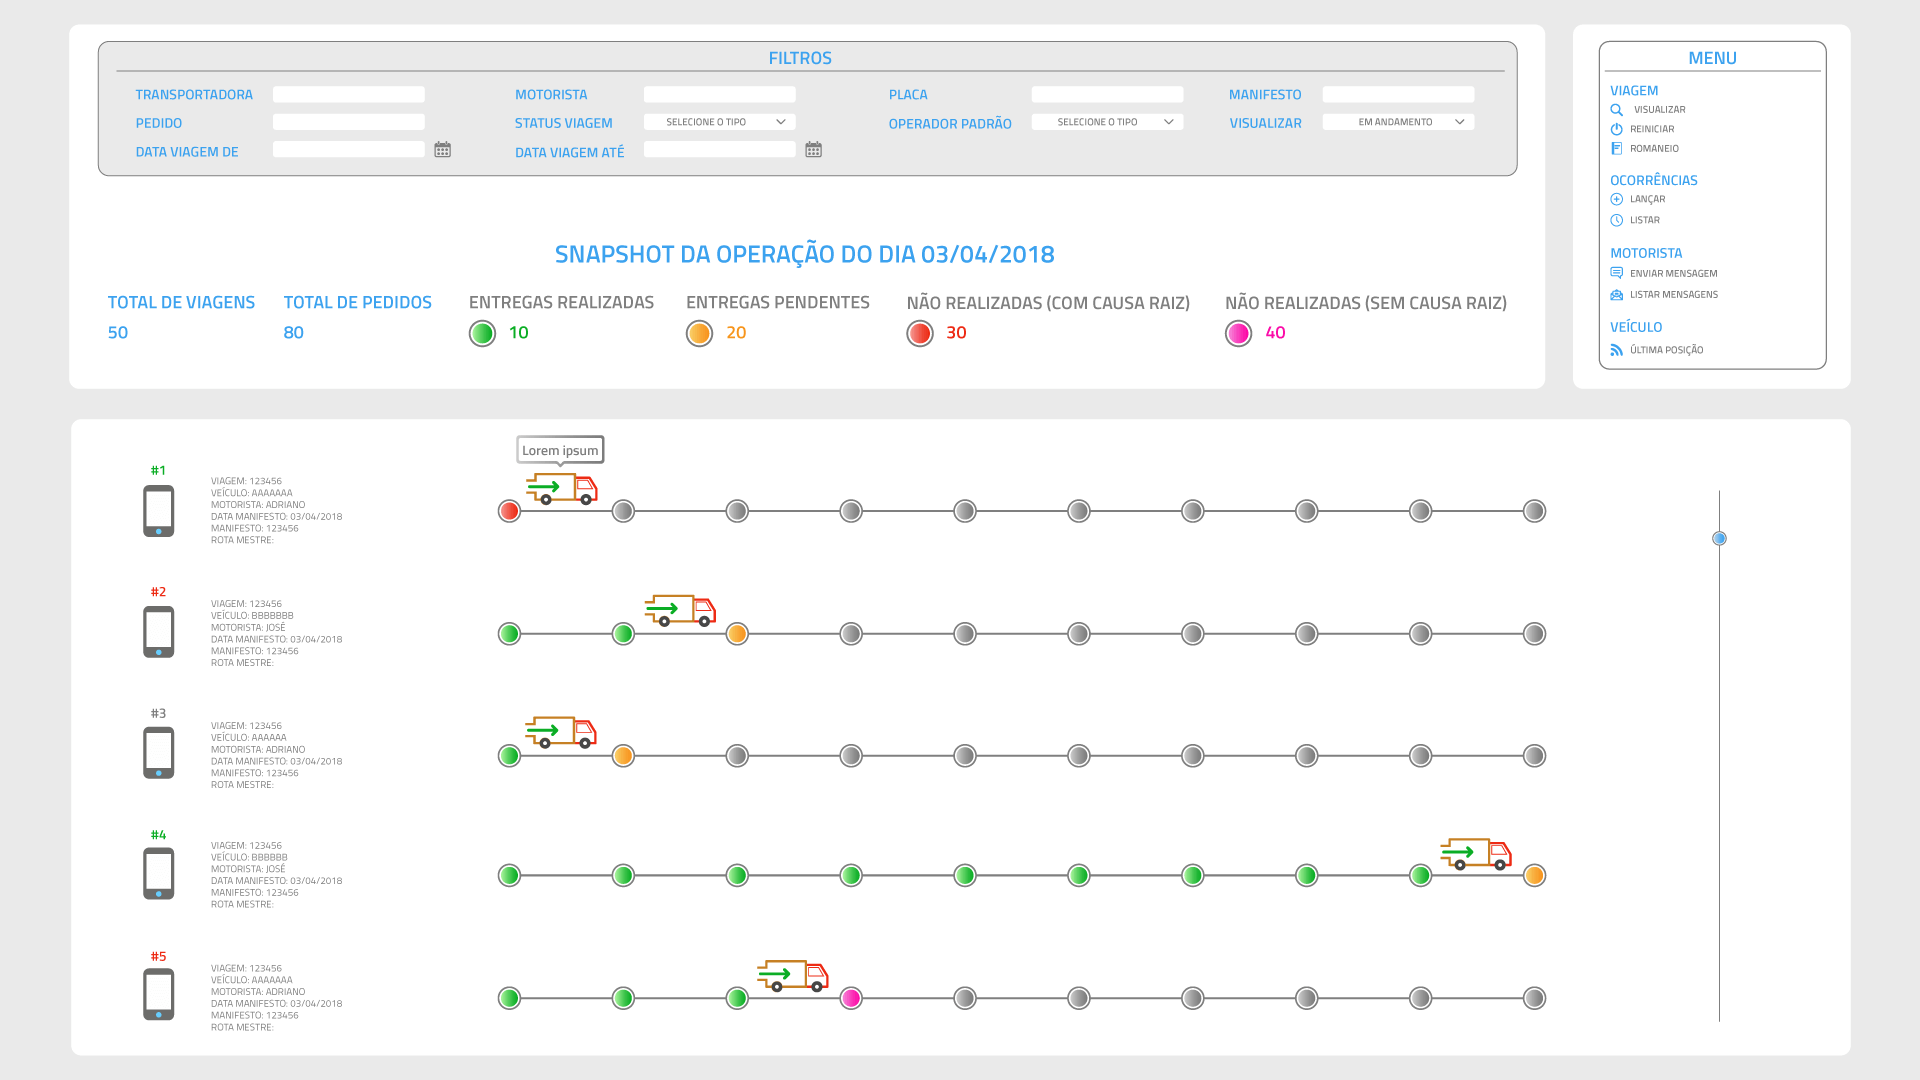1920x1080 pixels.
Task: Click the Lançar plus icon
Action: (x=1616, y=199)
